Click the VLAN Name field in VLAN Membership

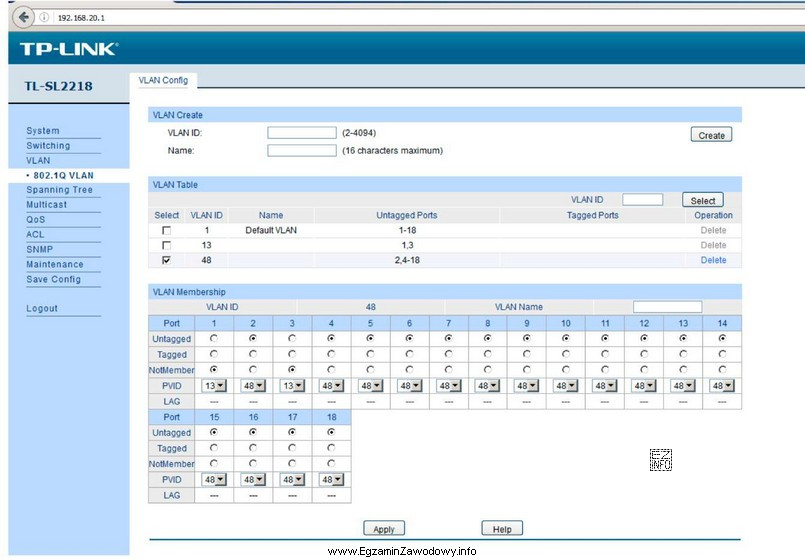pos(667,307)
